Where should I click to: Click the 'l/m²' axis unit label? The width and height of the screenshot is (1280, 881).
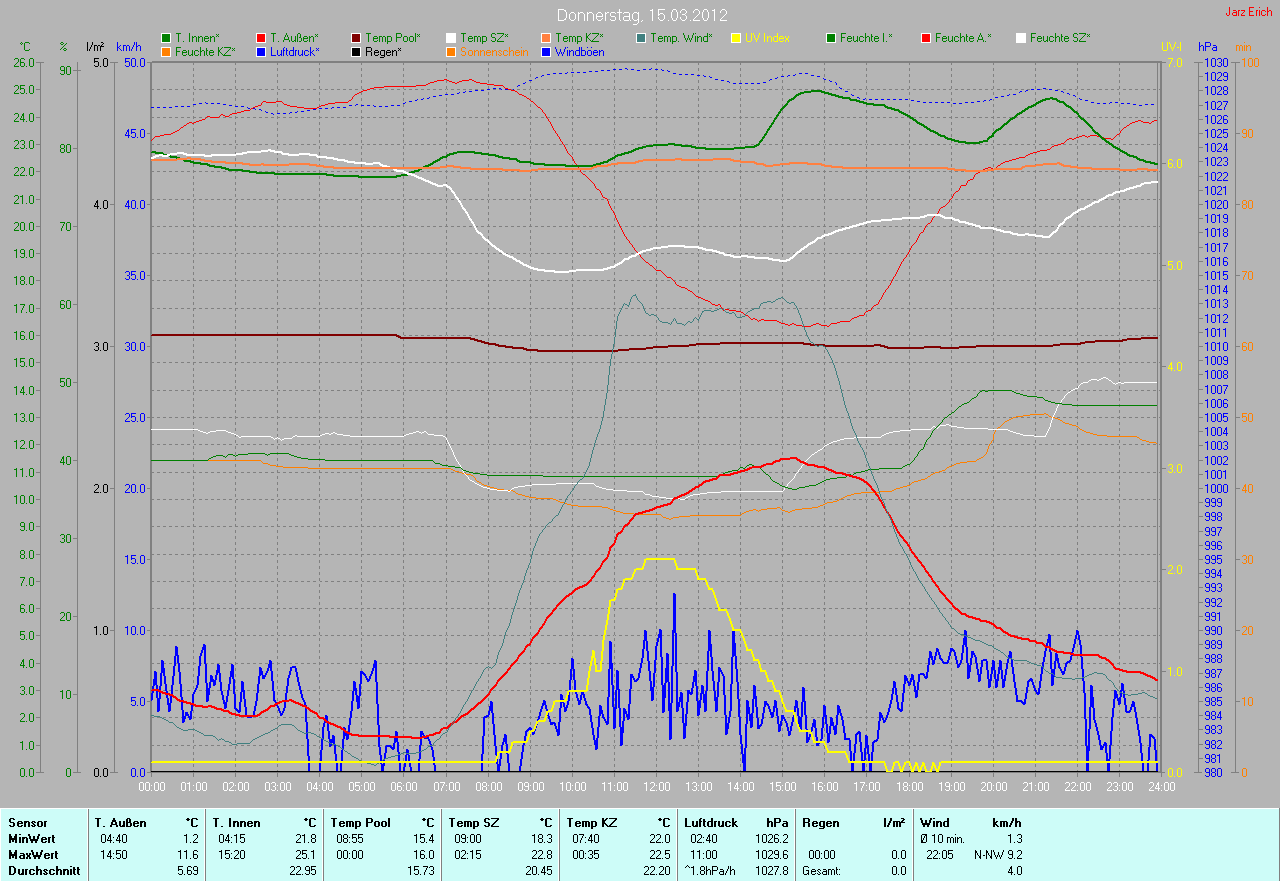pos(95,47)
